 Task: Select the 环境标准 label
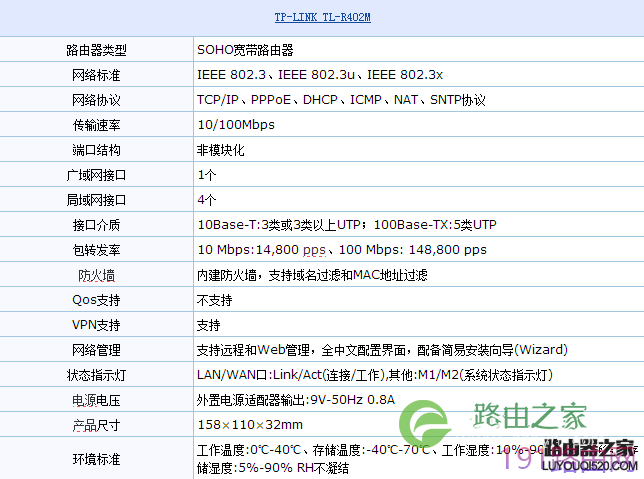click(x=96, y=459)
